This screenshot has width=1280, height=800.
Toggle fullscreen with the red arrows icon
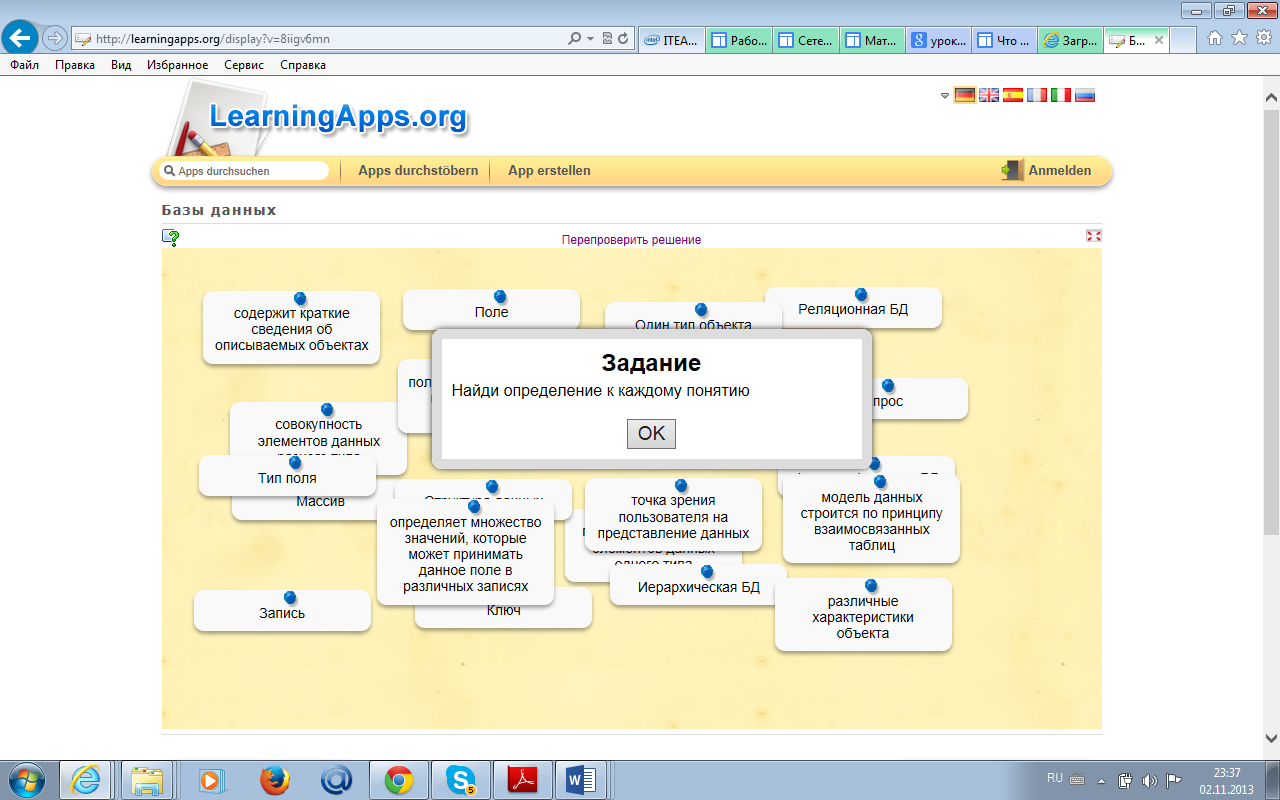point(1093,235)
